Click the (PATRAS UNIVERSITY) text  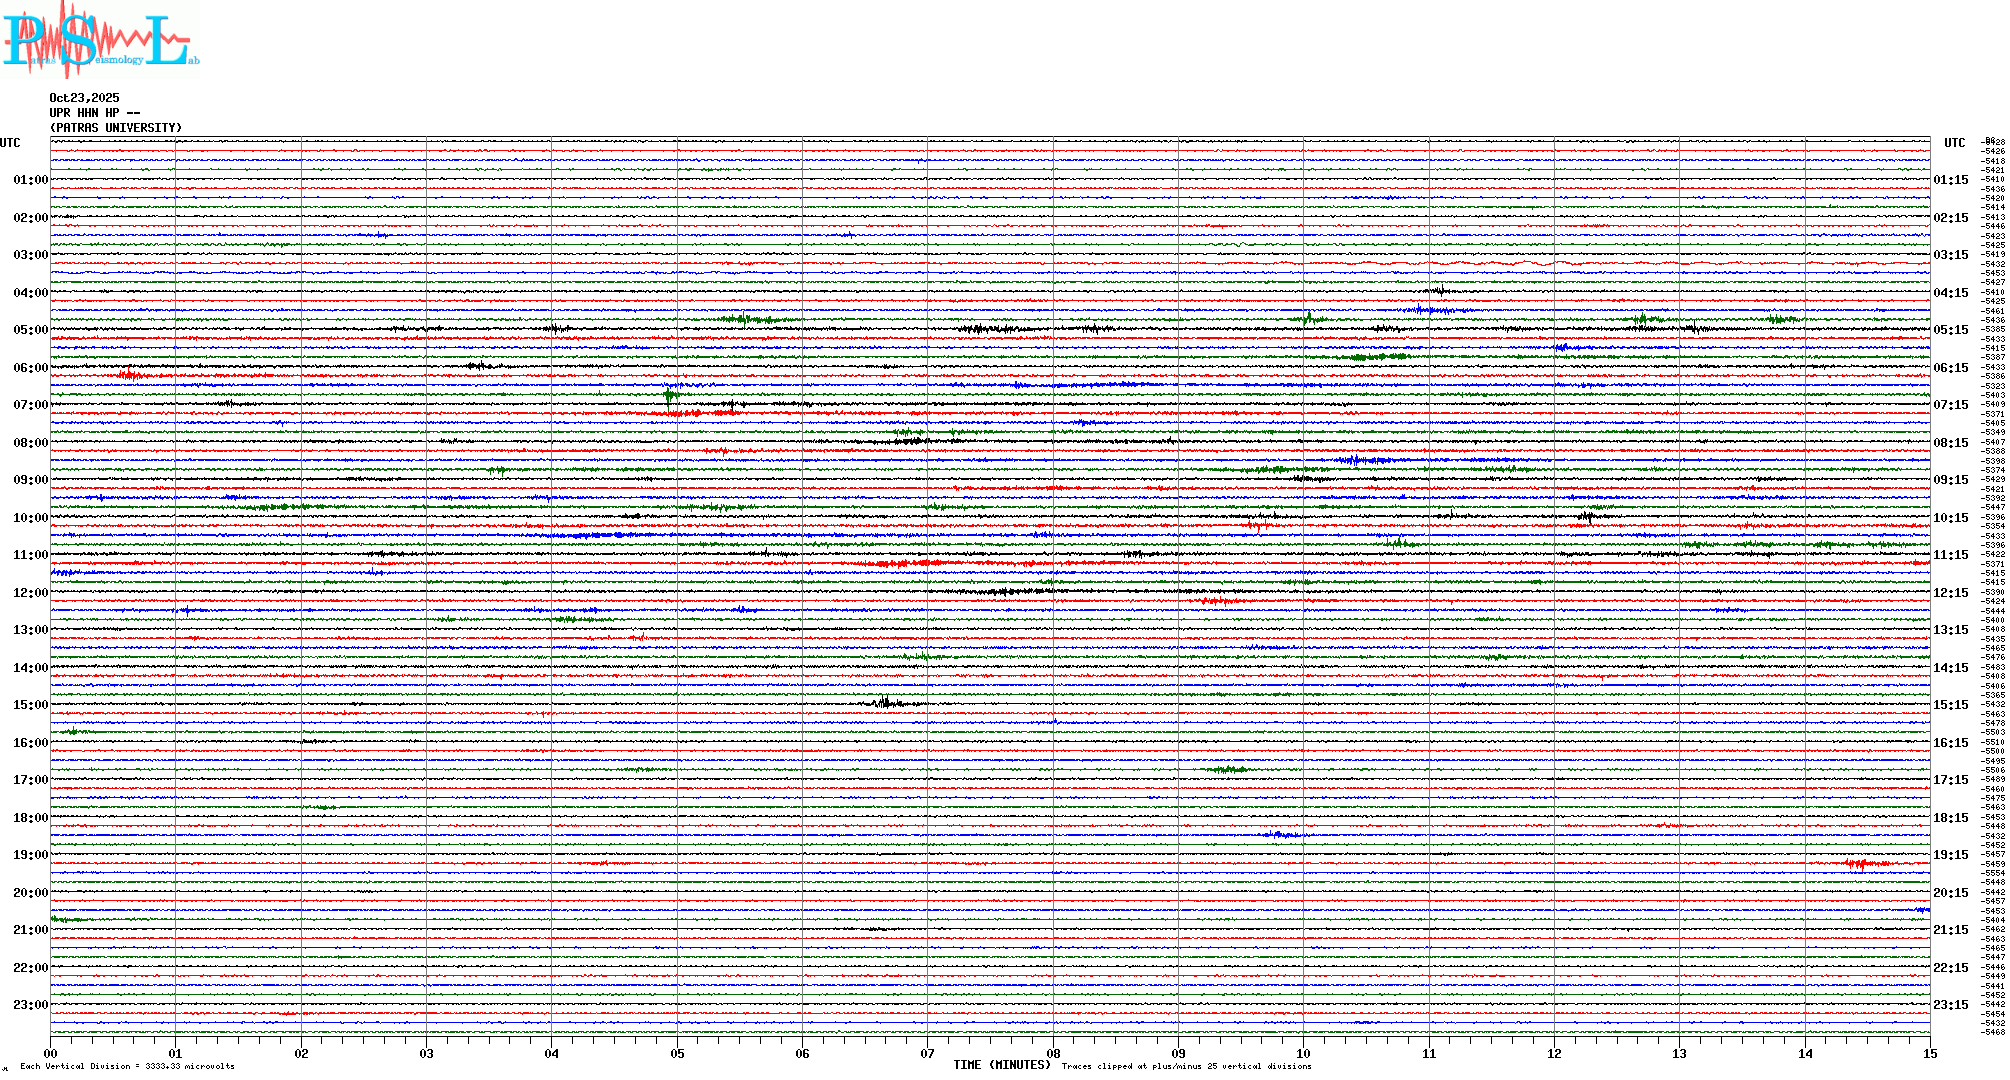click(x=116, y=128)
